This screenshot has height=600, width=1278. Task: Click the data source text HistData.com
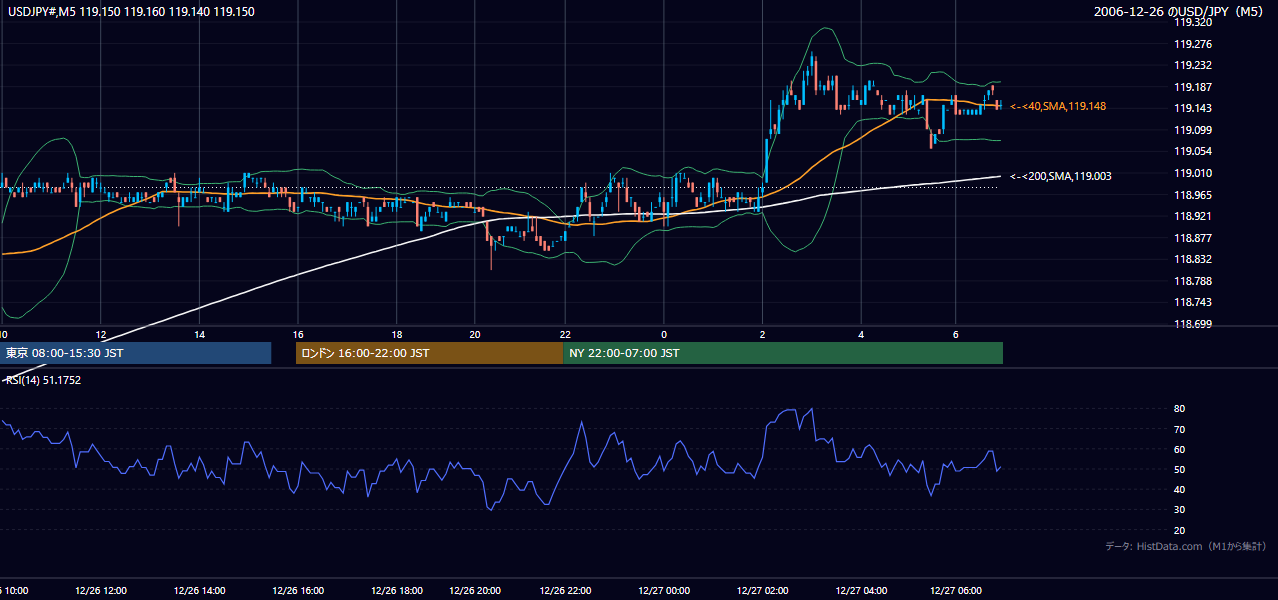1170,546
